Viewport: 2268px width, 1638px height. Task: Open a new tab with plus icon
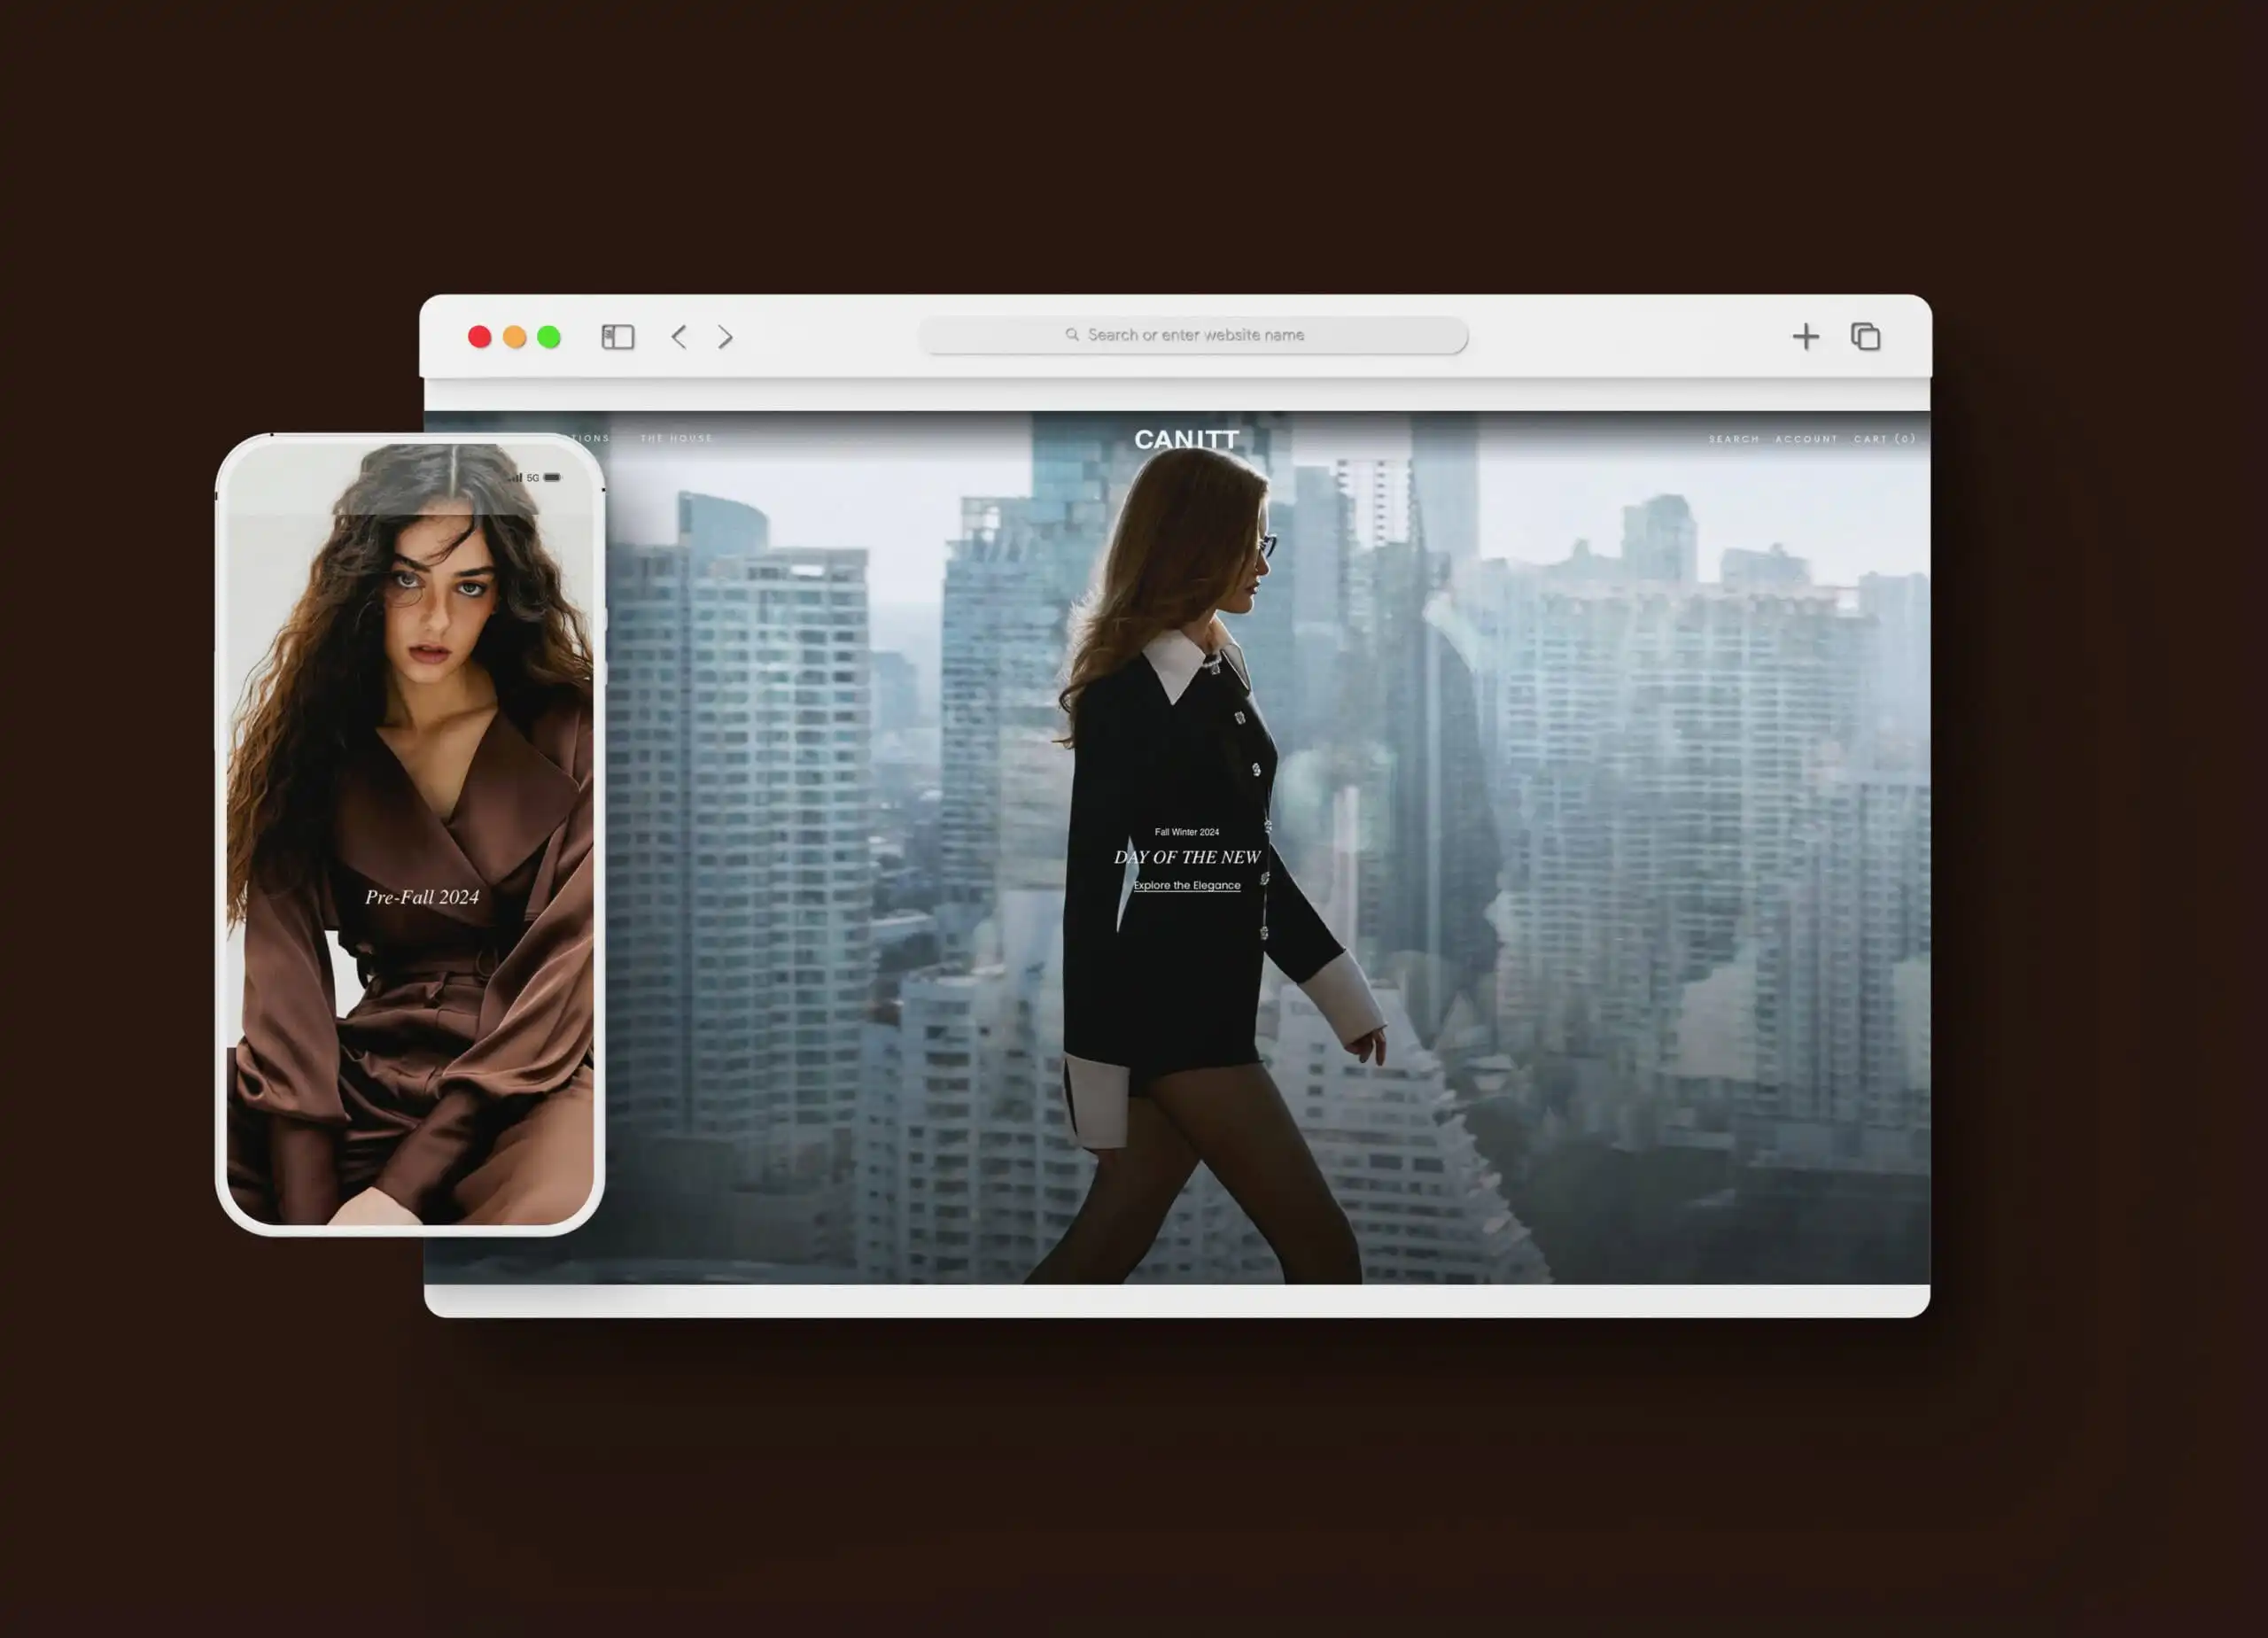point(1805,337)
